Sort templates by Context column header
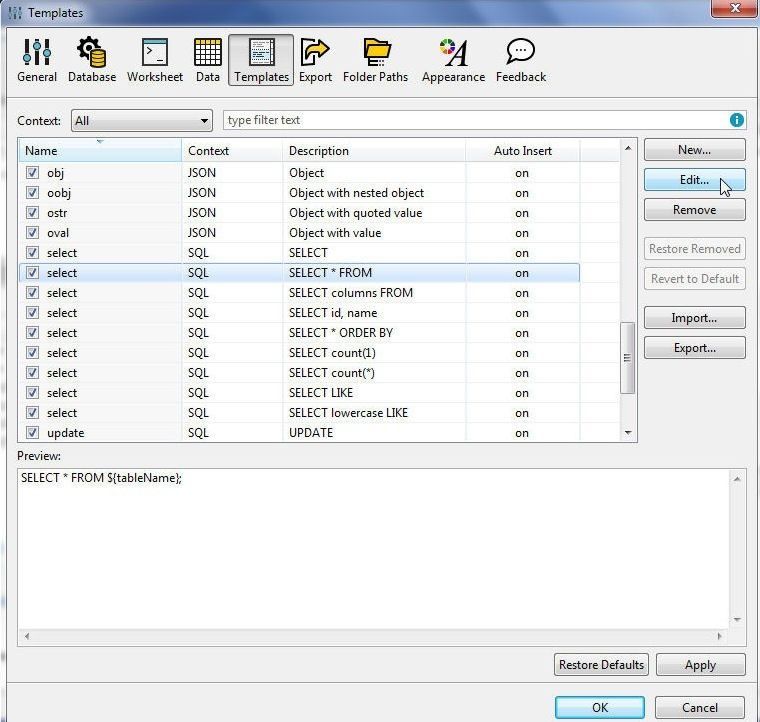 click(x=232, y=151)
